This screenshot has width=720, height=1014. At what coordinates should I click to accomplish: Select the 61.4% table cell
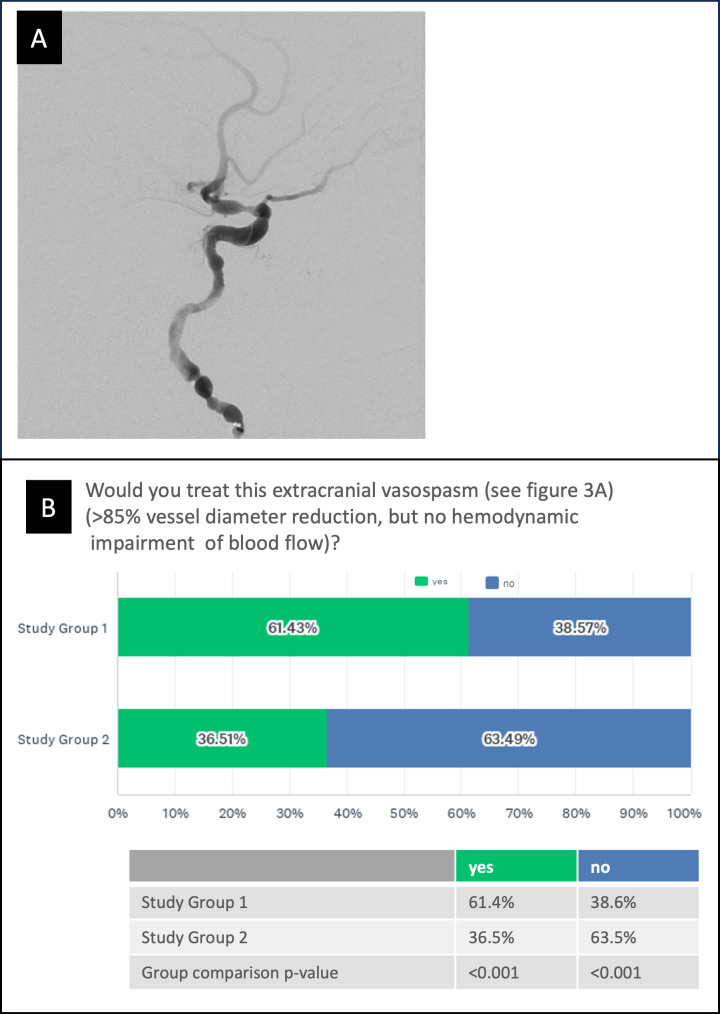[x=516, y=902]
